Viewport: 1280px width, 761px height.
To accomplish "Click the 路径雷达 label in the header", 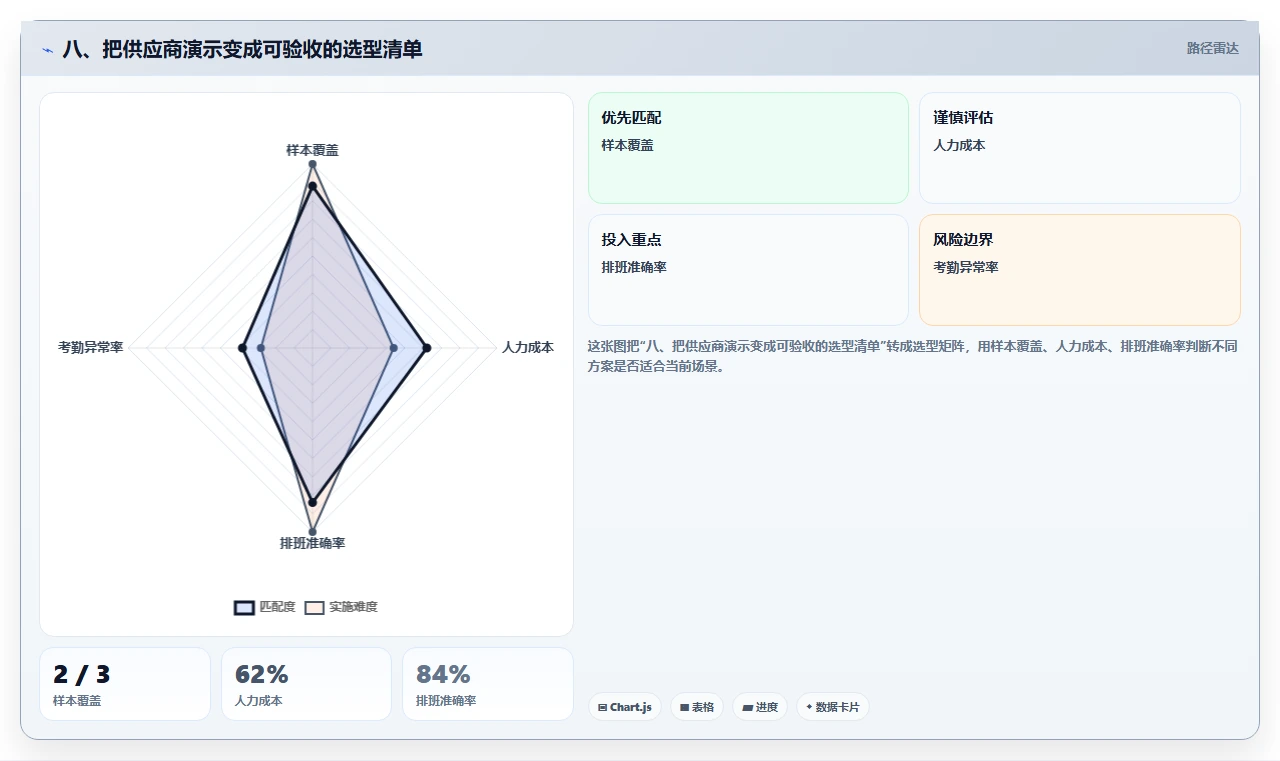I will tap(1212, 48).
